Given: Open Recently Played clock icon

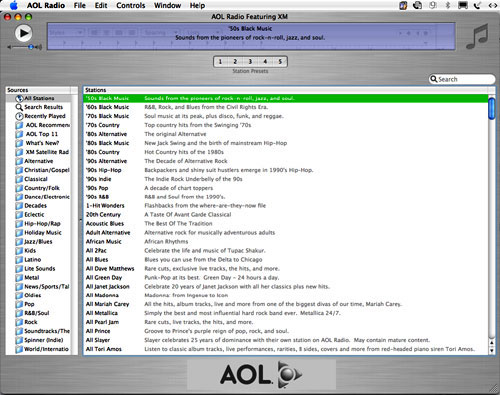Looking at the screenshot, I should point(19,116).
